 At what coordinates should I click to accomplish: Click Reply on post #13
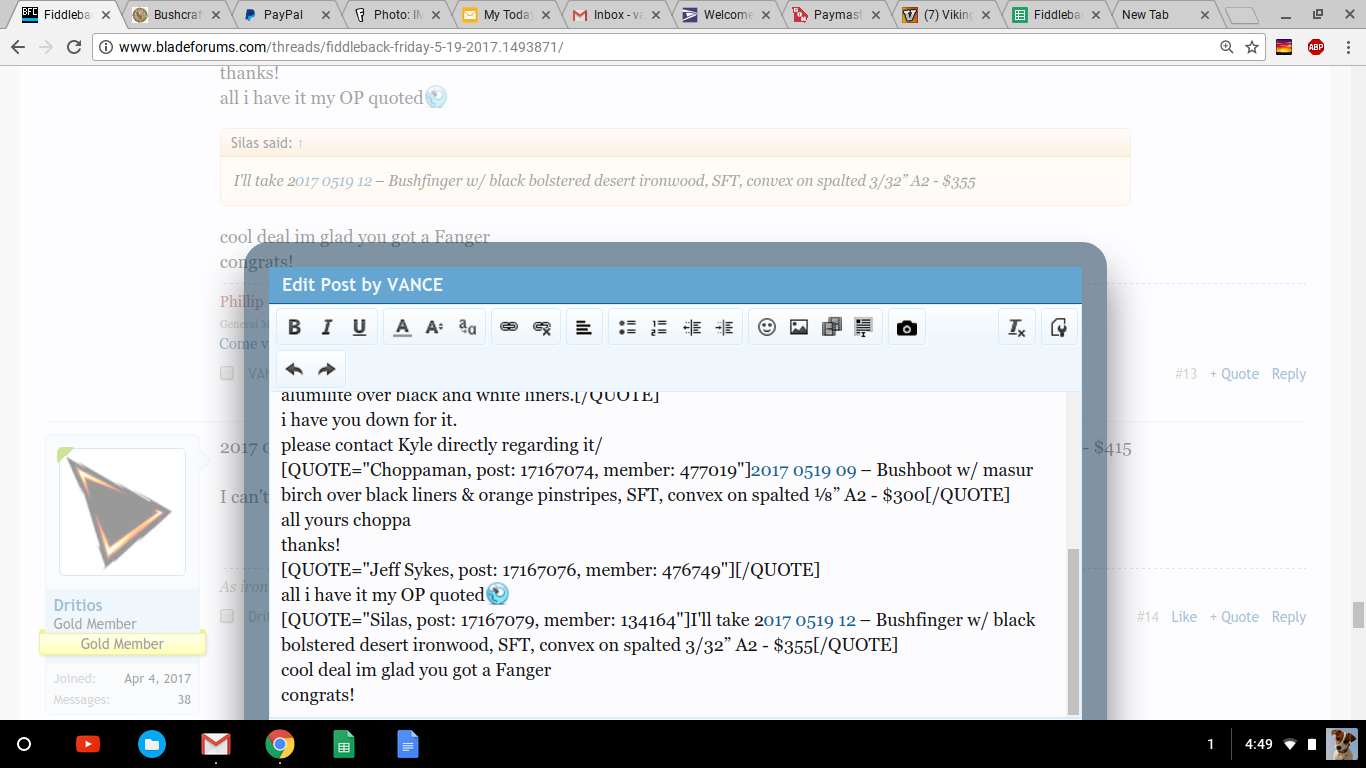click(1289, 373)
